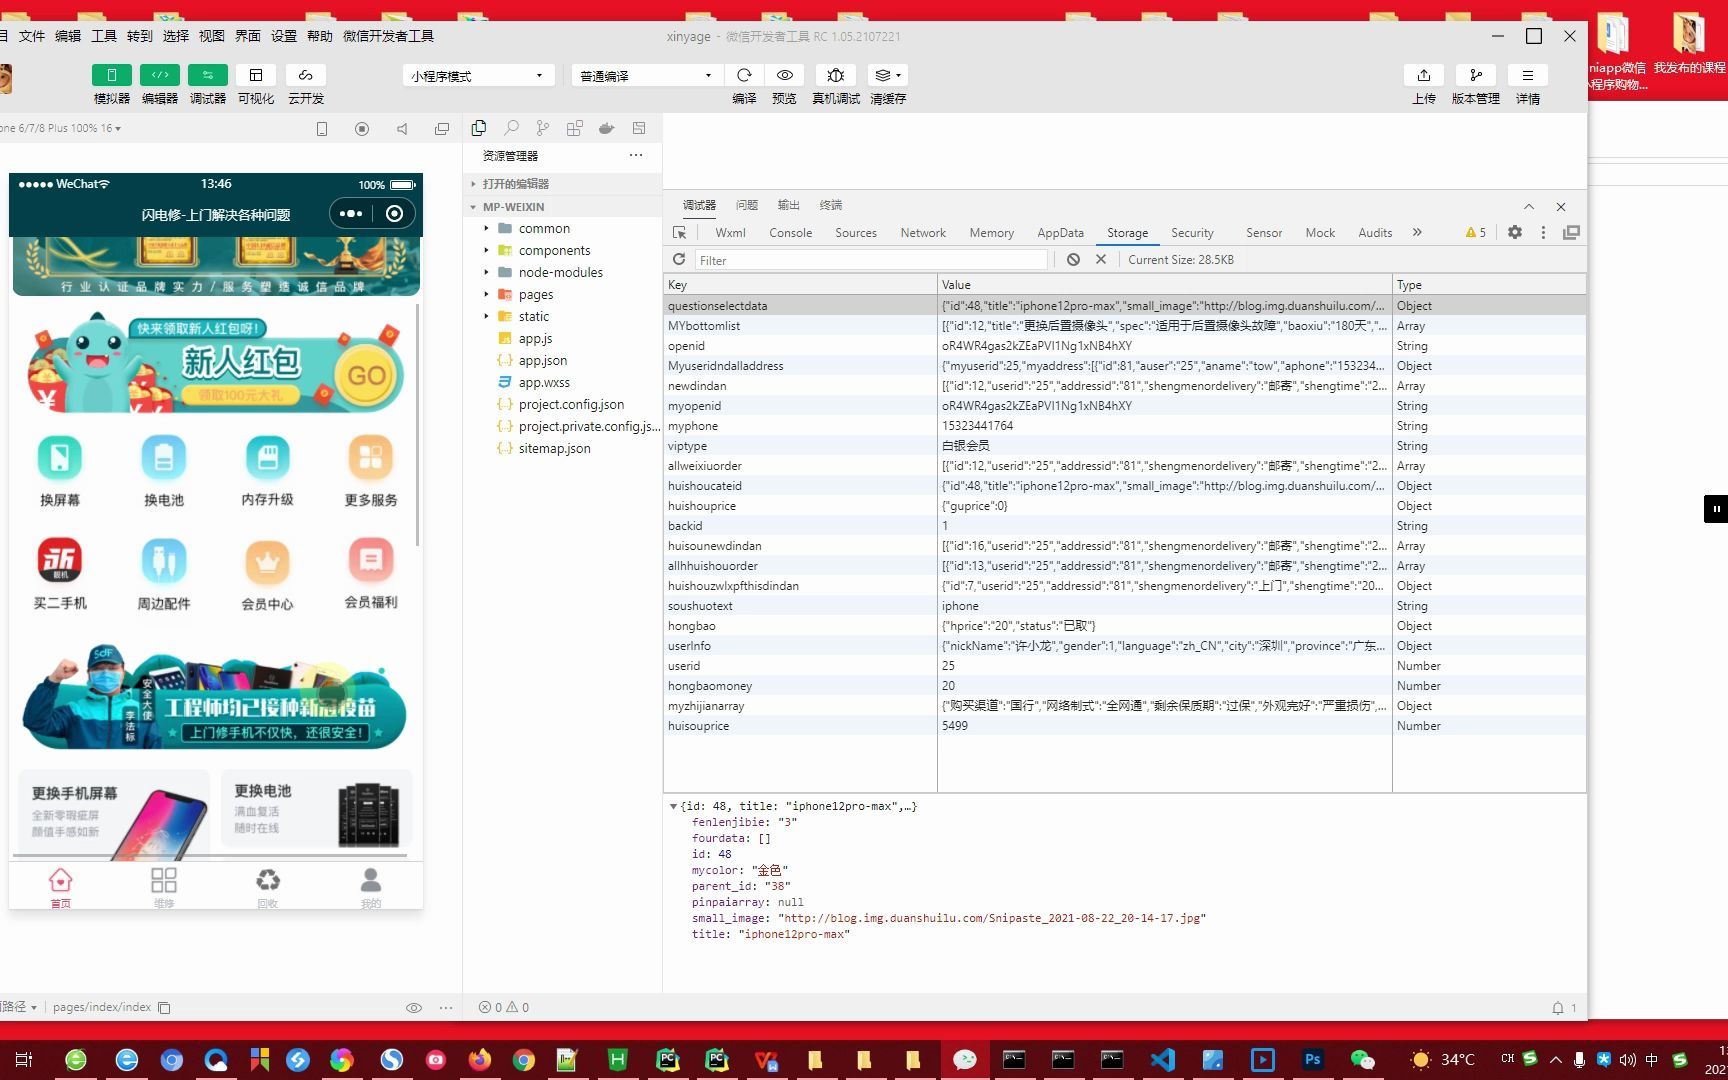Refresh the Storage data list
Screen dimensions: 1728x1080
click(679, 259)
